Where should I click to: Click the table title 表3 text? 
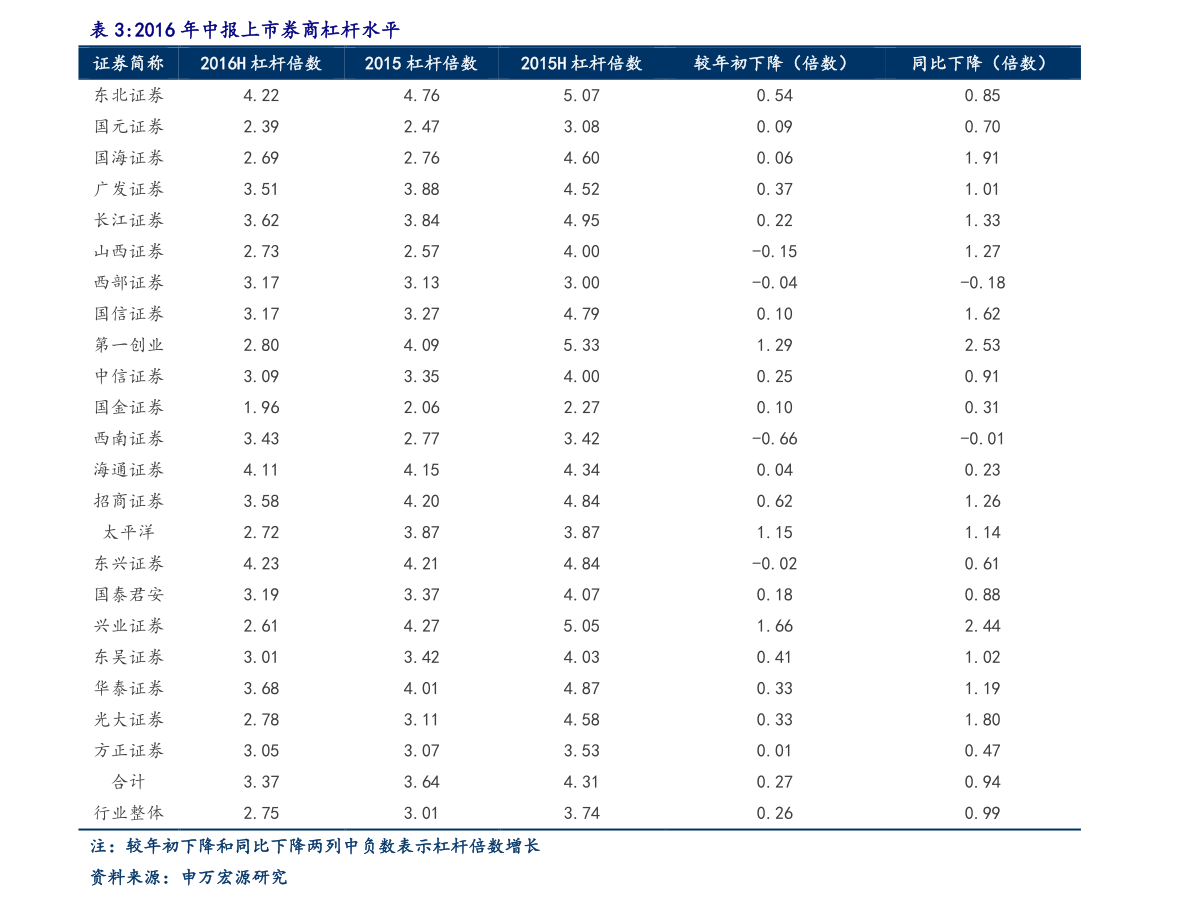point(245,30)
